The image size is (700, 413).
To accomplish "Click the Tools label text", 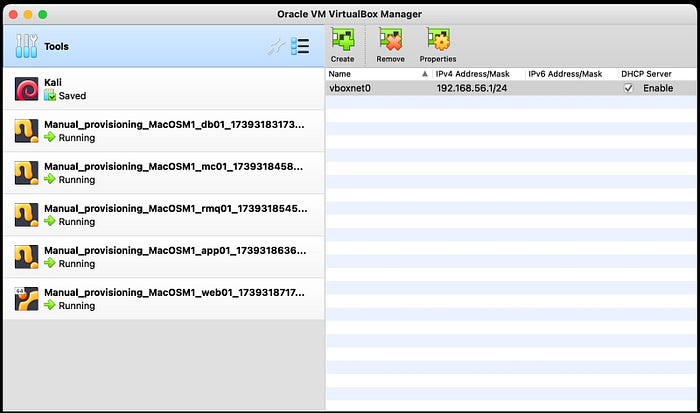I will click(56, 46).
